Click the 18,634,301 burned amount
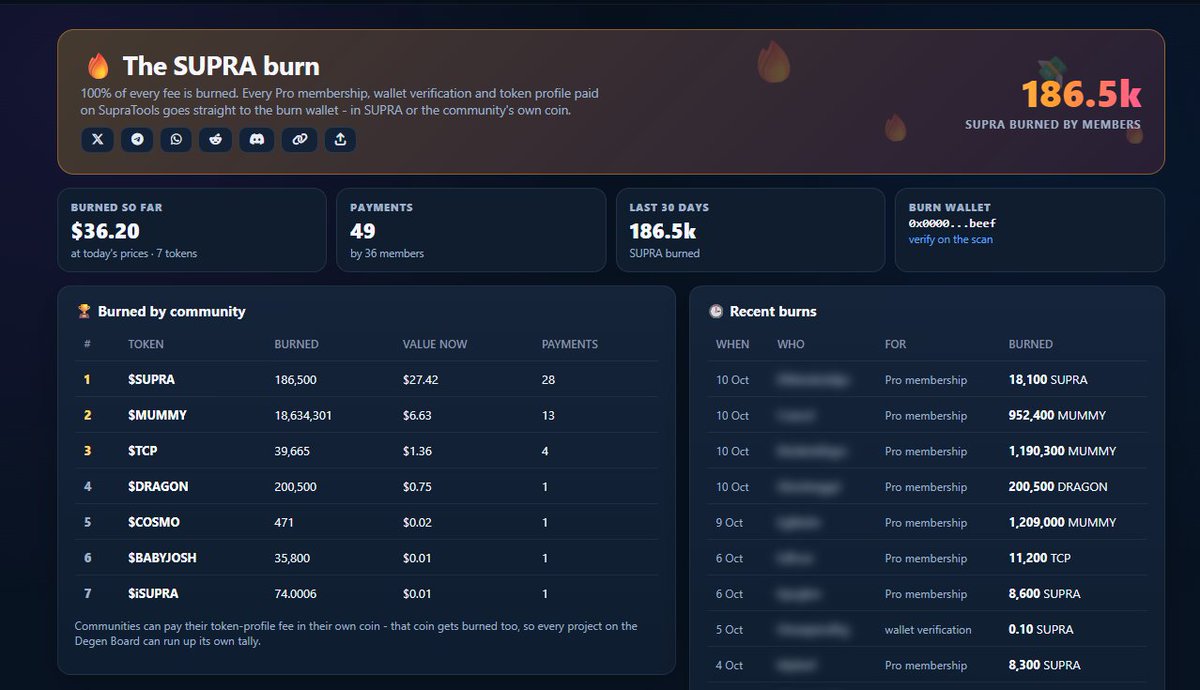 [303, 415]
